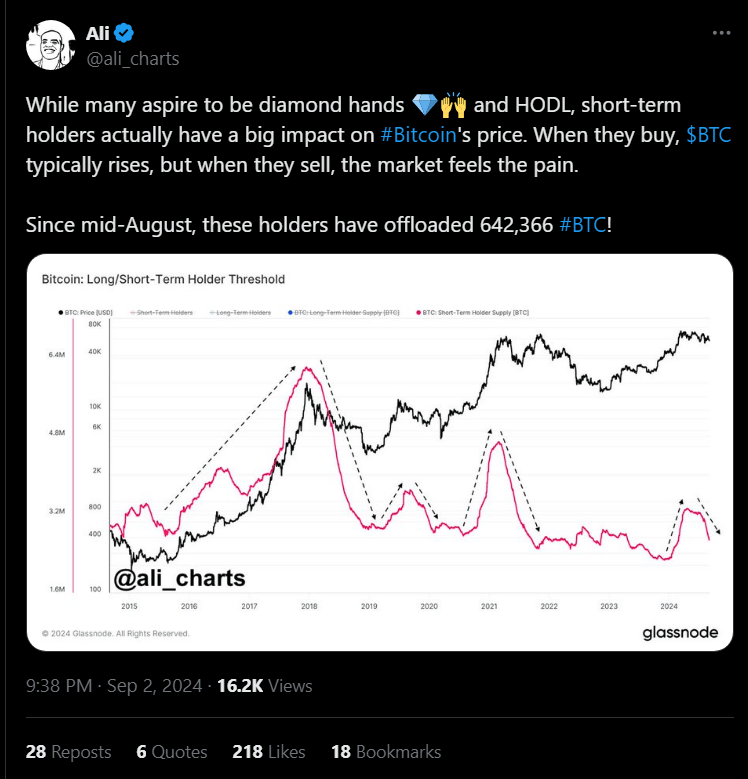Toggle Short-Term Holders legend entry

[x=161, y=312]
